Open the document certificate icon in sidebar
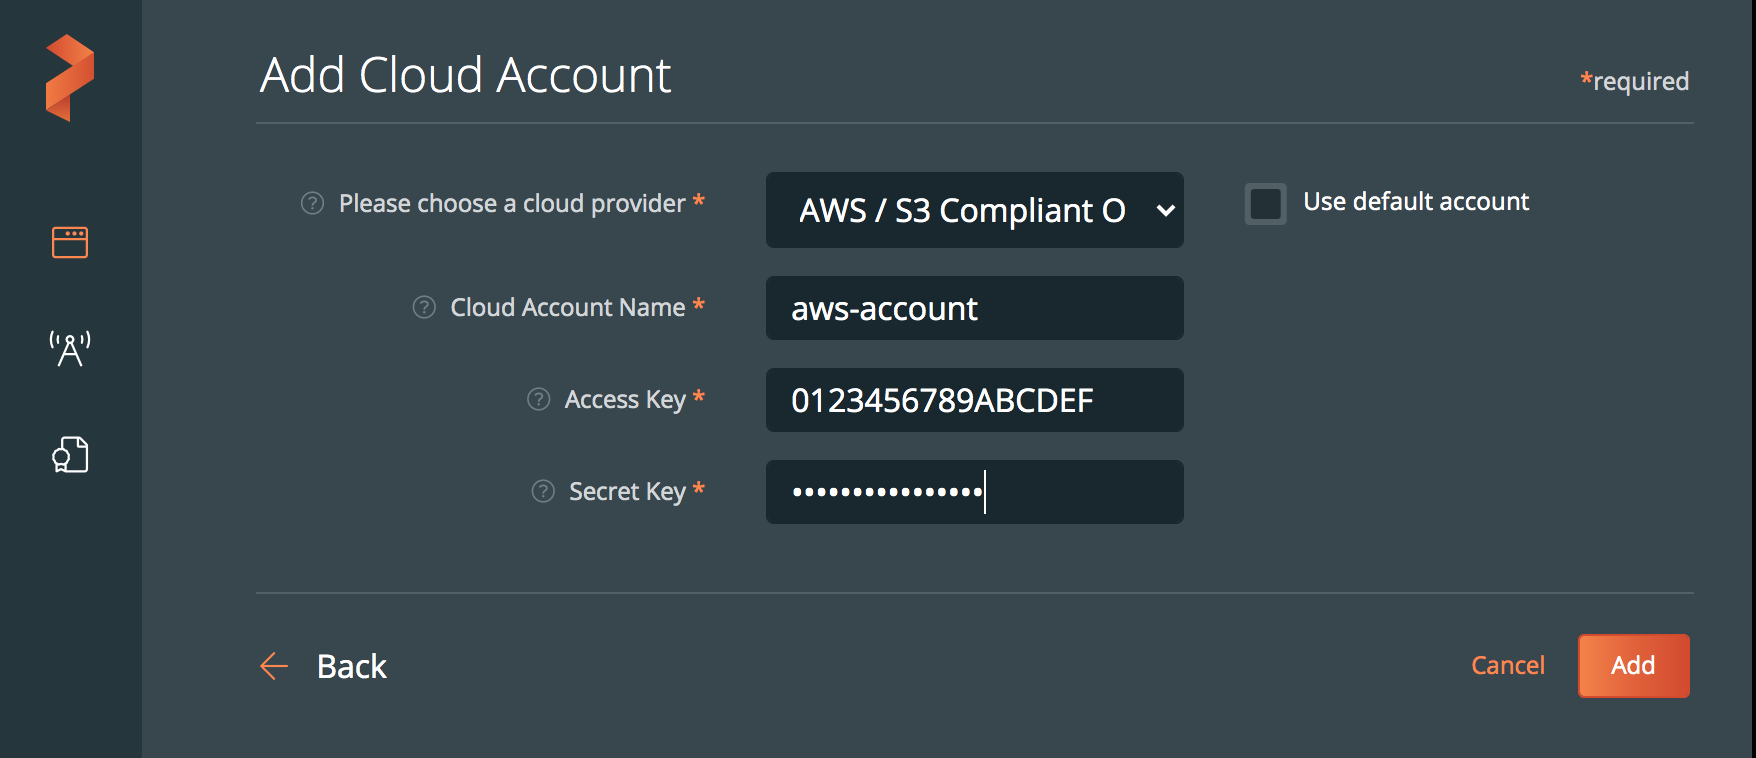Screen dimensions: 1756x758 [70, 455]
